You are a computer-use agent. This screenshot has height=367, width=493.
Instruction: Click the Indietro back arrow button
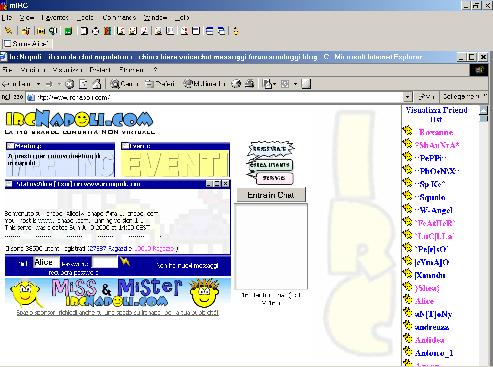tap(17, 84)
